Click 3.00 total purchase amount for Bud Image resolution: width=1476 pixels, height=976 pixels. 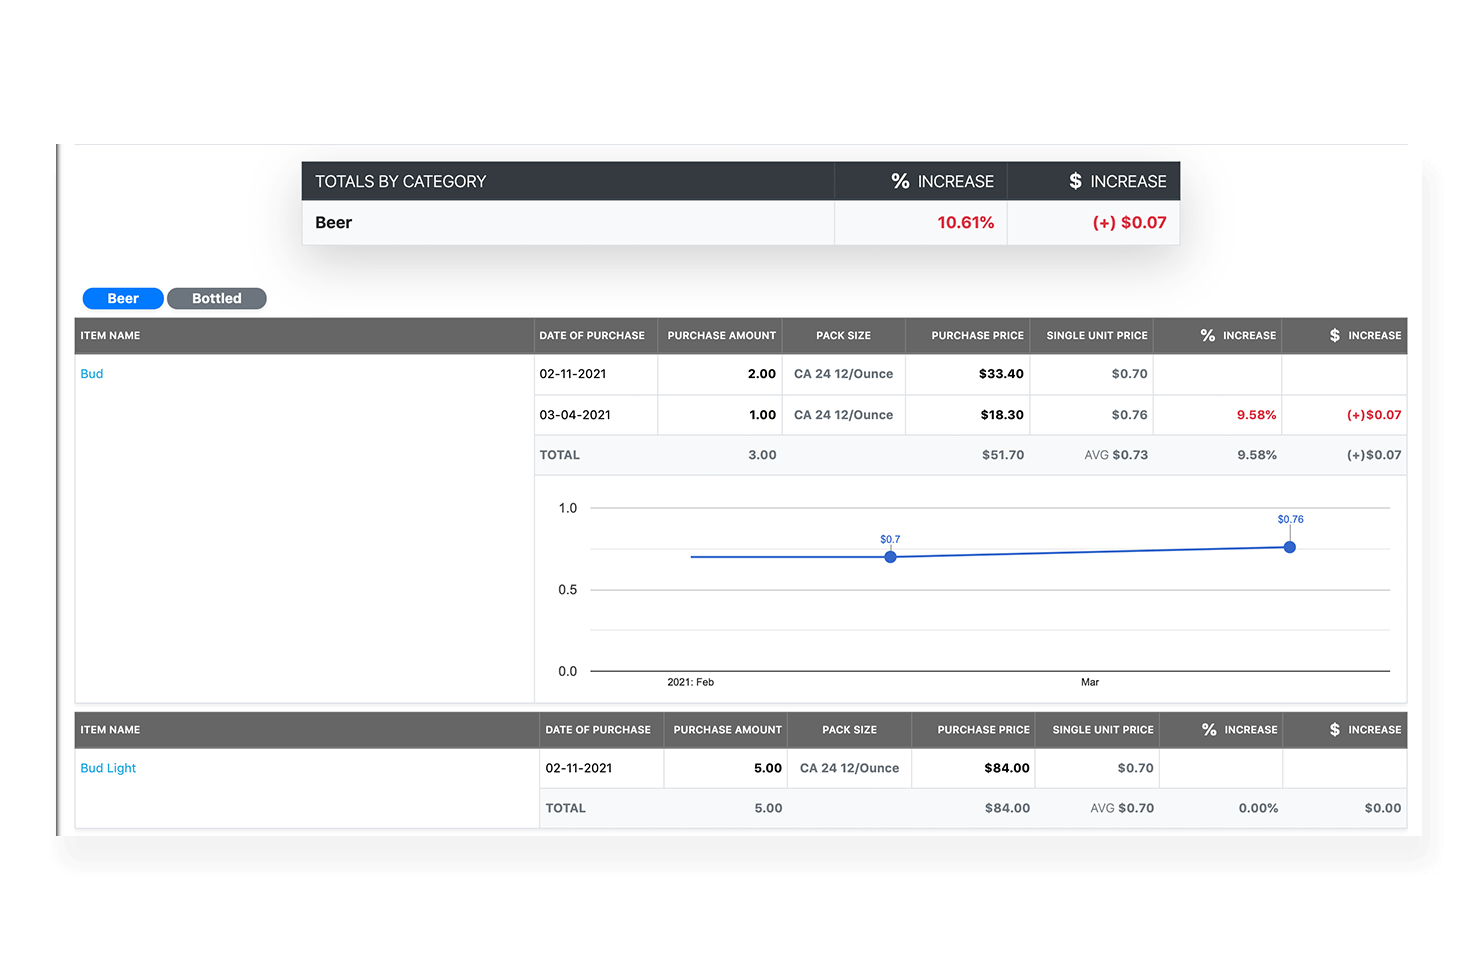pos(762,455)
